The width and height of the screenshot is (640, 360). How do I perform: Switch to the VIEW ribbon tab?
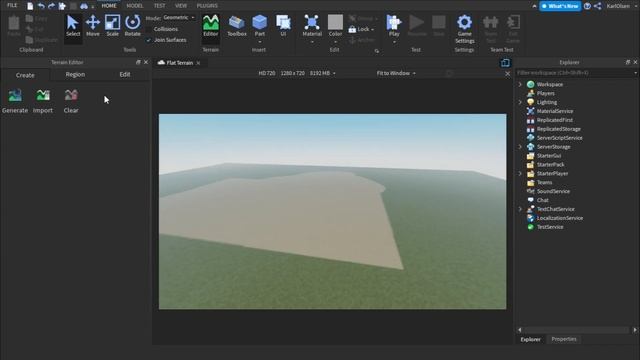pos(181,6)
